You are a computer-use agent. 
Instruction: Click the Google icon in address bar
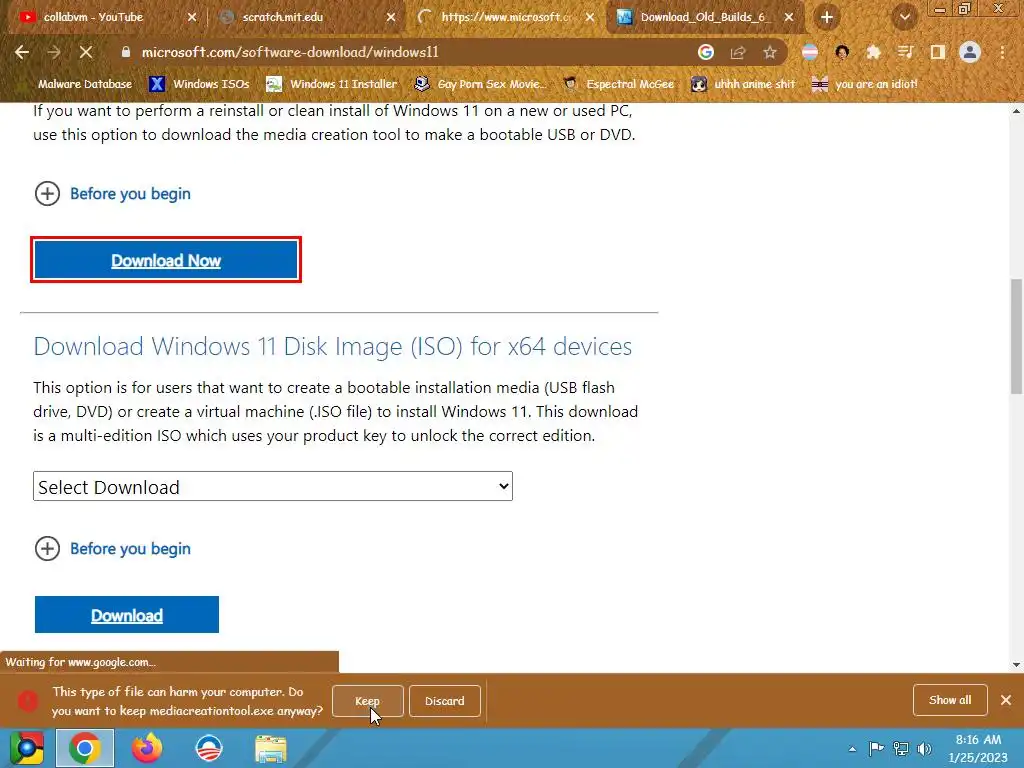pyautogui.click(x=705, y=52)
